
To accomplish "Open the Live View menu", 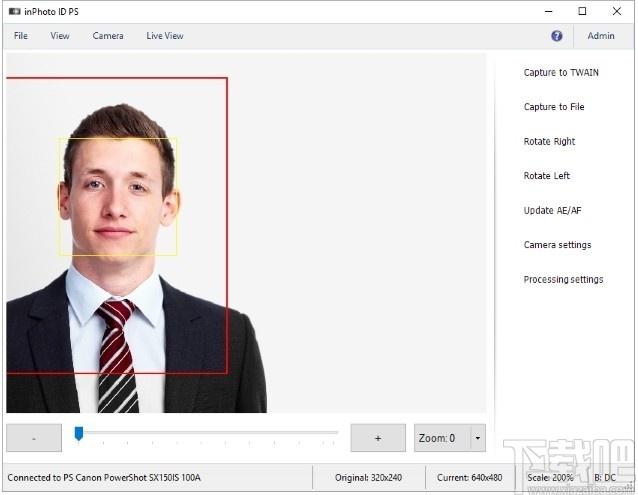I will click(165, 36).
